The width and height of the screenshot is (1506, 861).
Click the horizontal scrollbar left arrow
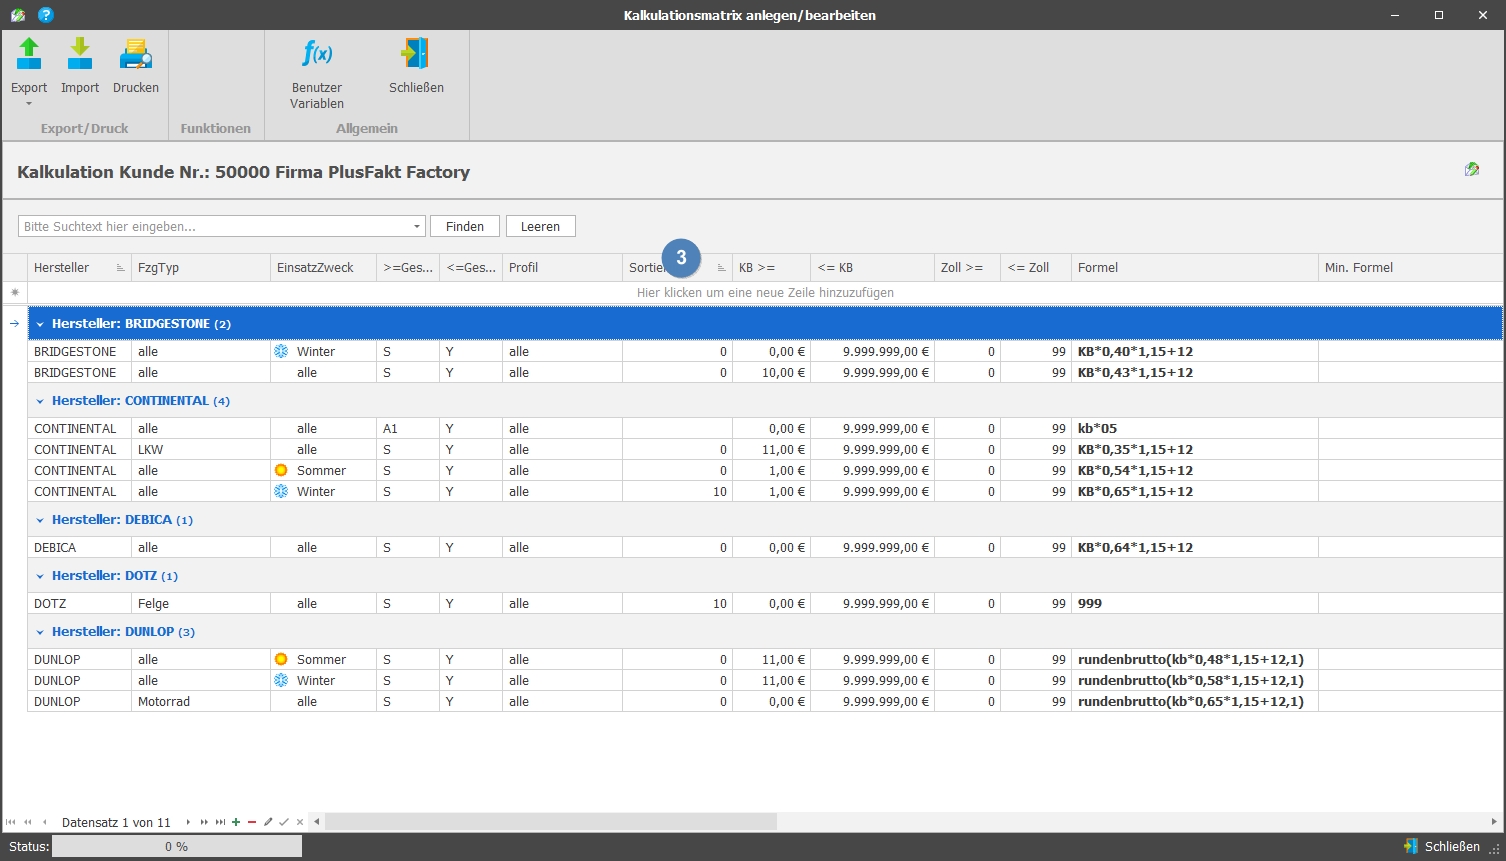tap(317, 822)
